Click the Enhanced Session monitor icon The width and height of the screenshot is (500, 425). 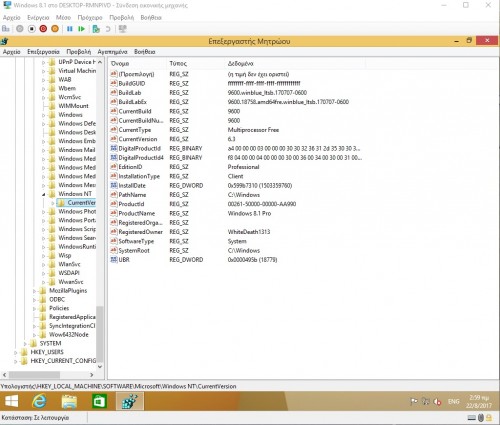pos(123,29)
